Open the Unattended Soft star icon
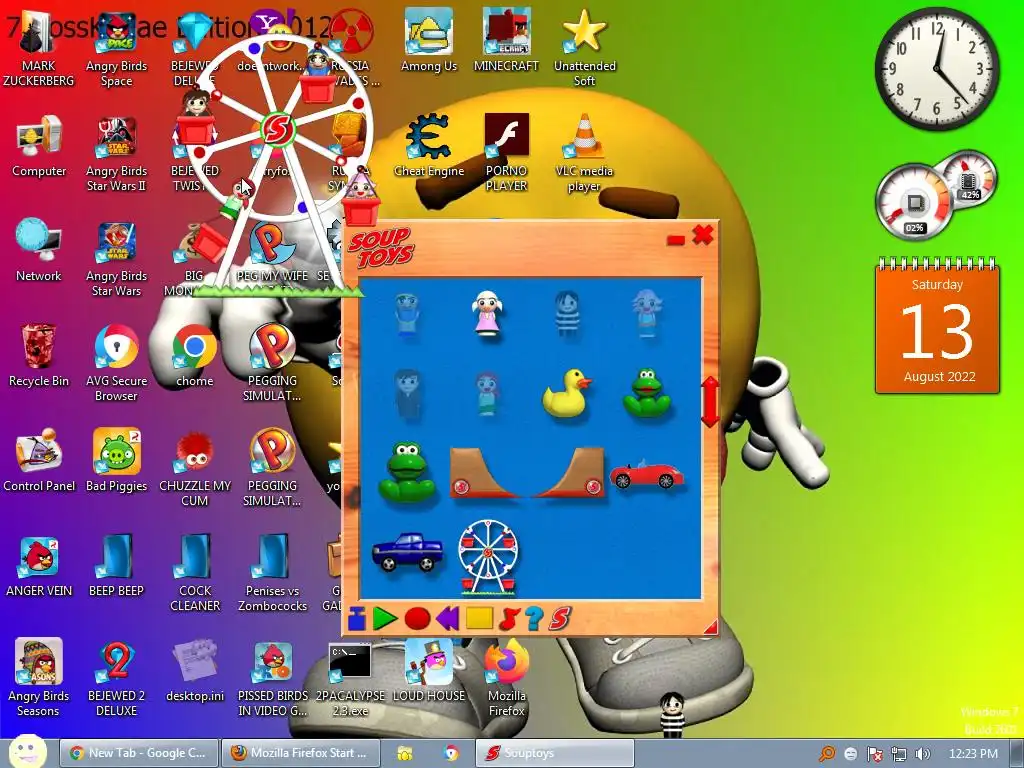This screenshot has height=768, width=1024. 584,48
